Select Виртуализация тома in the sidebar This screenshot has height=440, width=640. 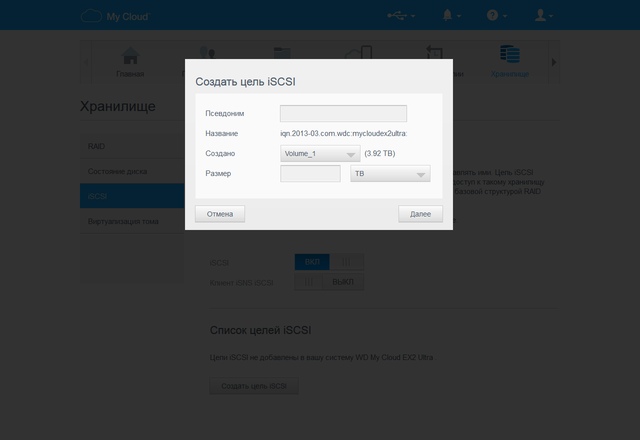132,221
